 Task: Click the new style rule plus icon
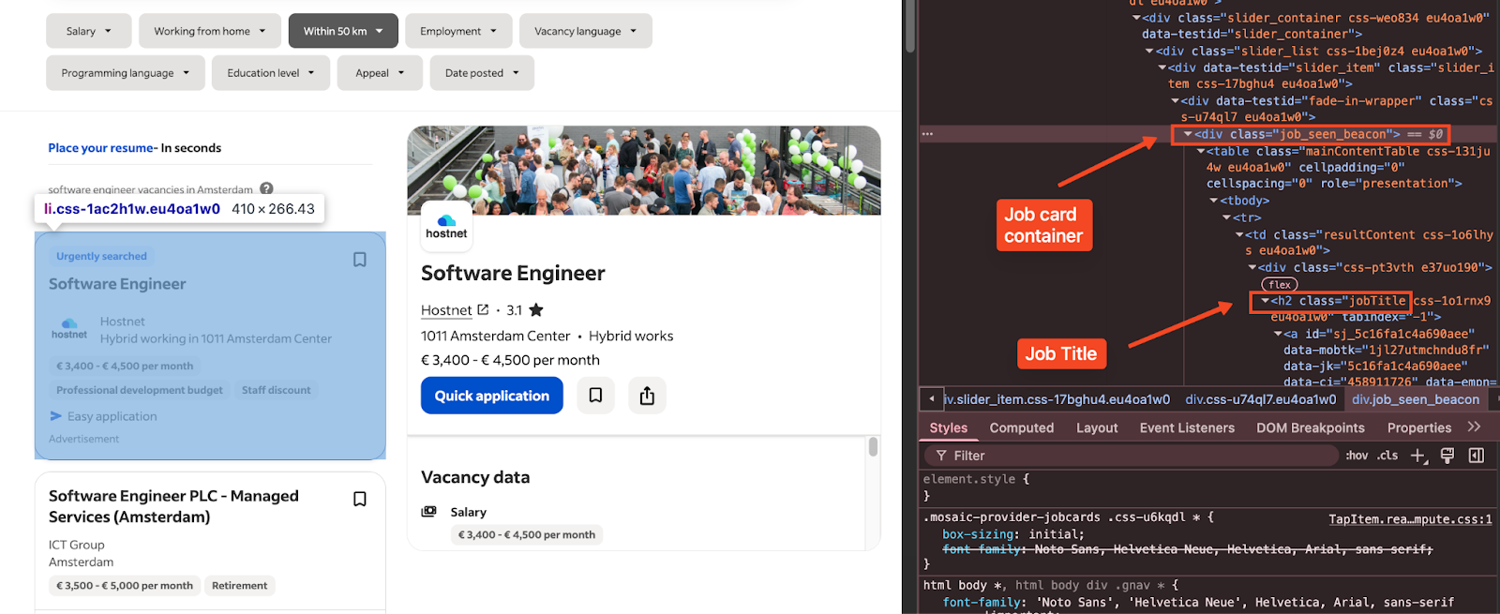(1418, 455)
